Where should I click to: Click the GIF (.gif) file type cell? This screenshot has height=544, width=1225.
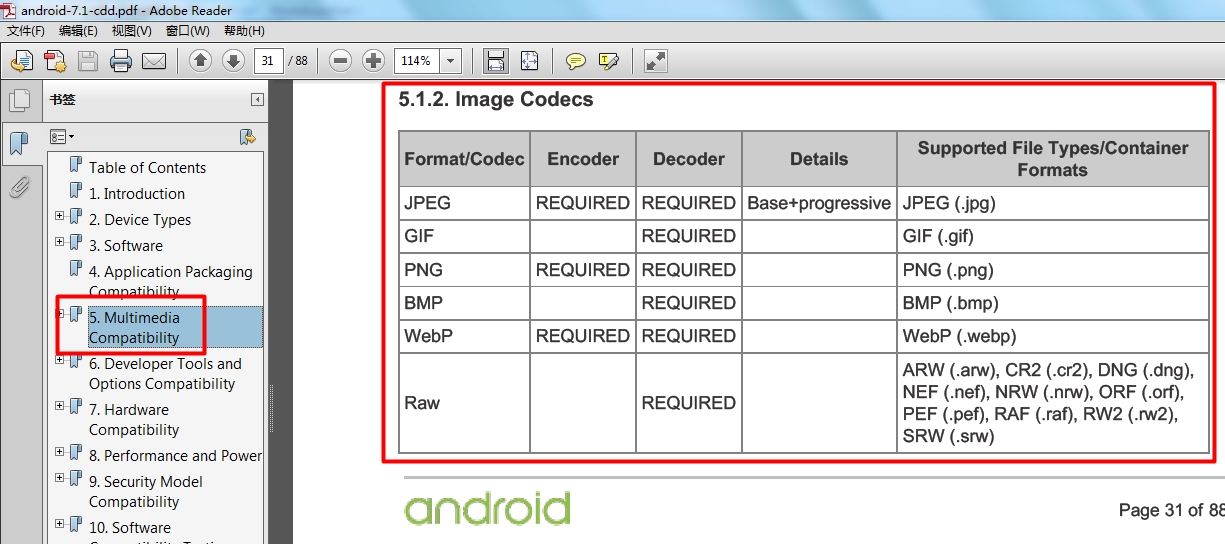pyautogui.click(x=1053, y=236)
